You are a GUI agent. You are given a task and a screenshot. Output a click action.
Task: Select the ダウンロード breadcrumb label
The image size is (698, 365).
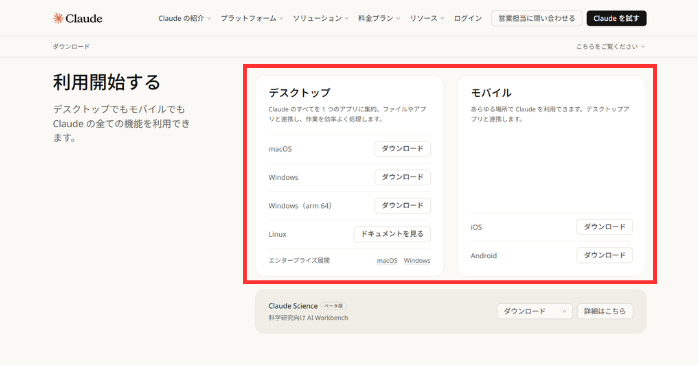pos(71,46)
